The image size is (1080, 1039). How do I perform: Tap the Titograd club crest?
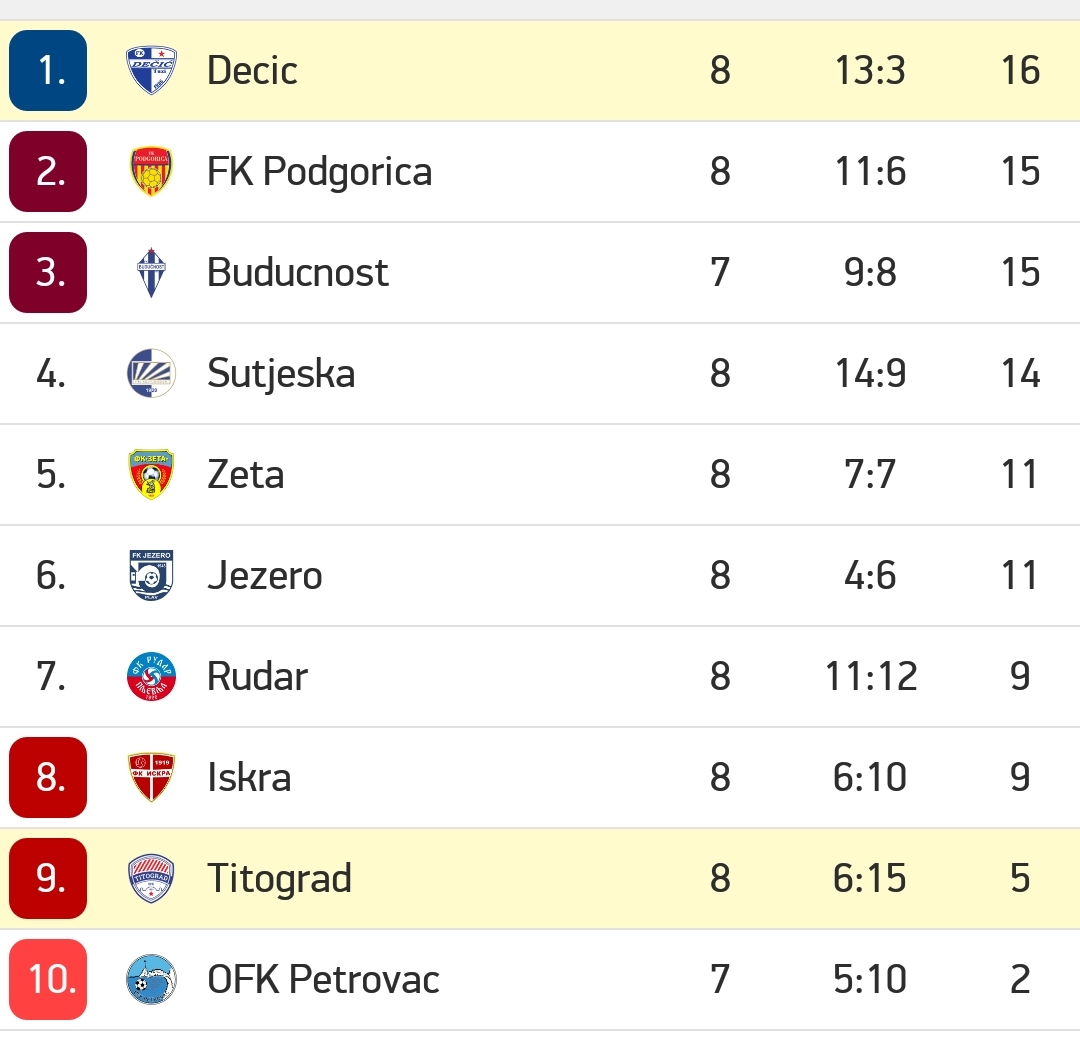coord(152,878)
